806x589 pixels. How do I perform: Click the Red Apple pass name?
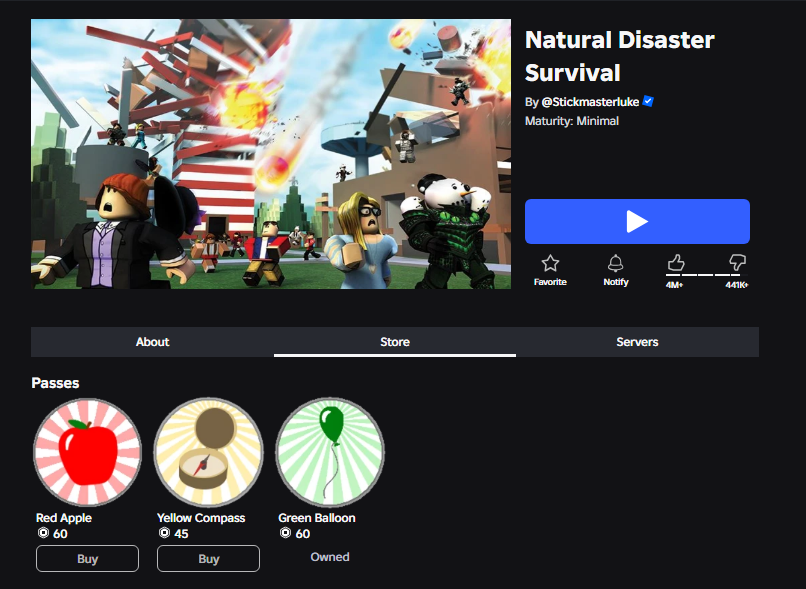[64, 518]
